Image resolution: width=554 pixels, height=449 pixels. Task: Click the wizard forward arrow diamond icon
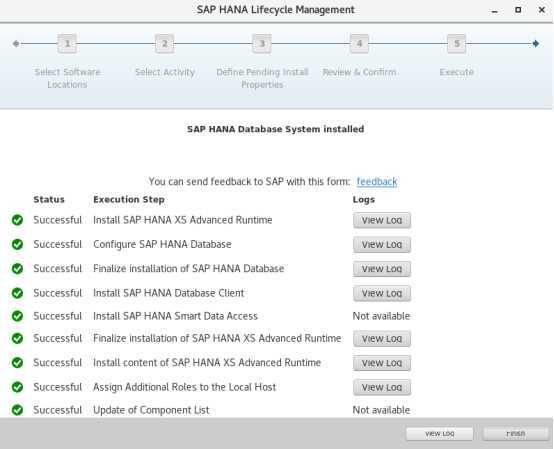(x=536, y=44)
